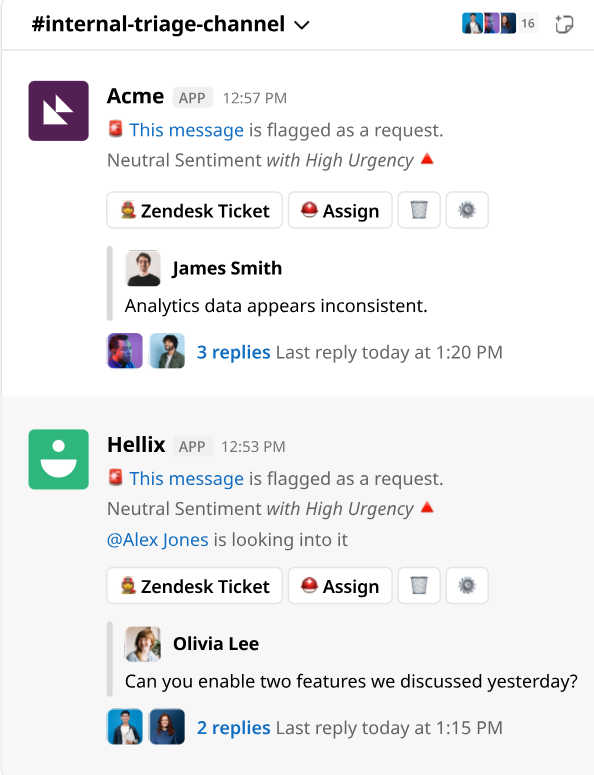
Task: Assign the Hellix flagged request
Action: (x=340, y=586)
